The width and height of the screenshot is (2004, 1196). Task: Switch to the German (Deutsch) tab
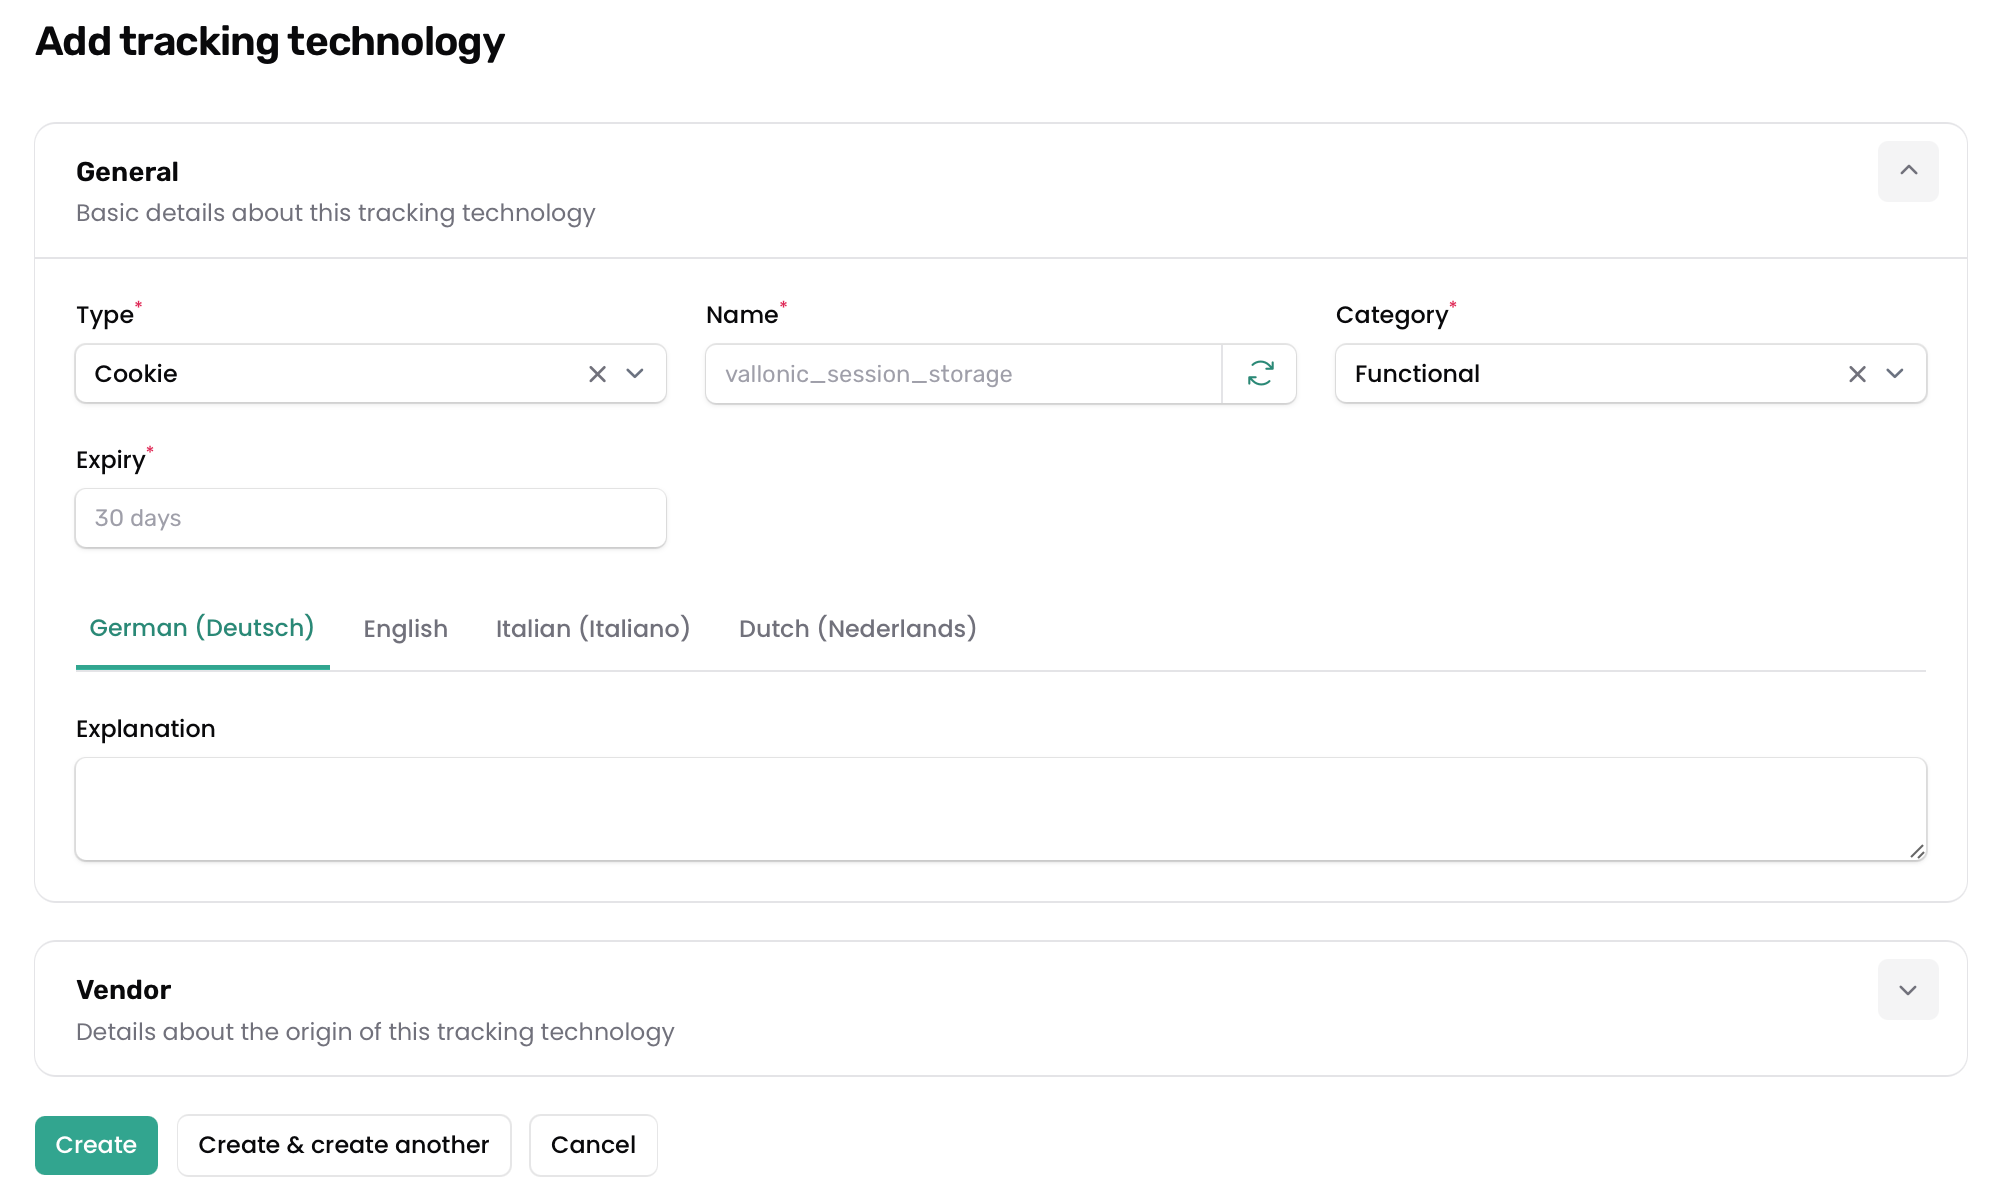tap(202, 628)
